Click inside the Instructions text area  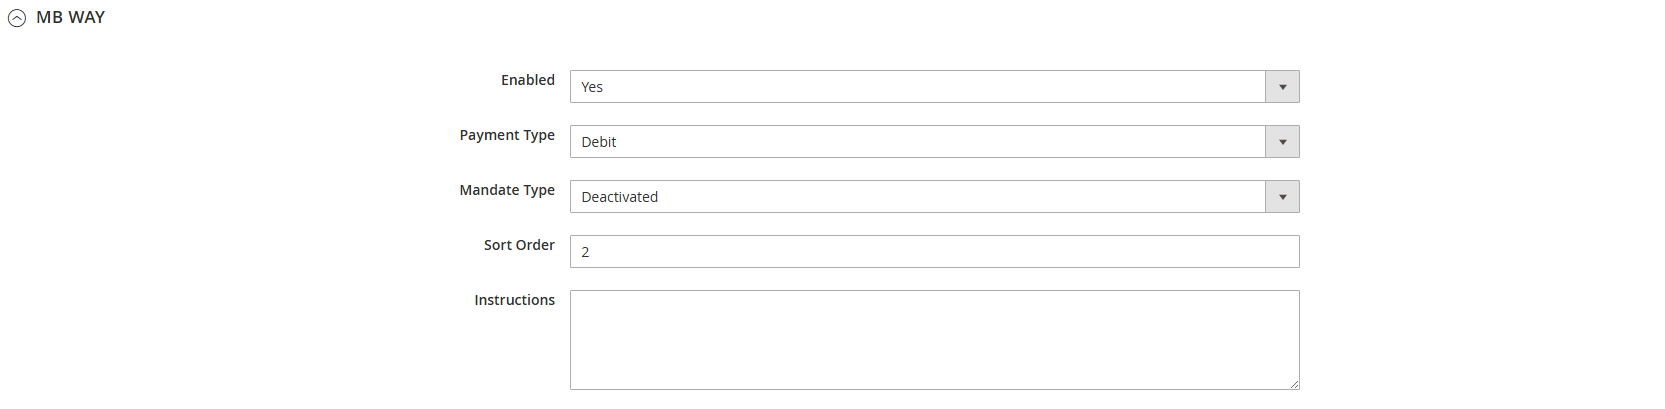point(934,340)
